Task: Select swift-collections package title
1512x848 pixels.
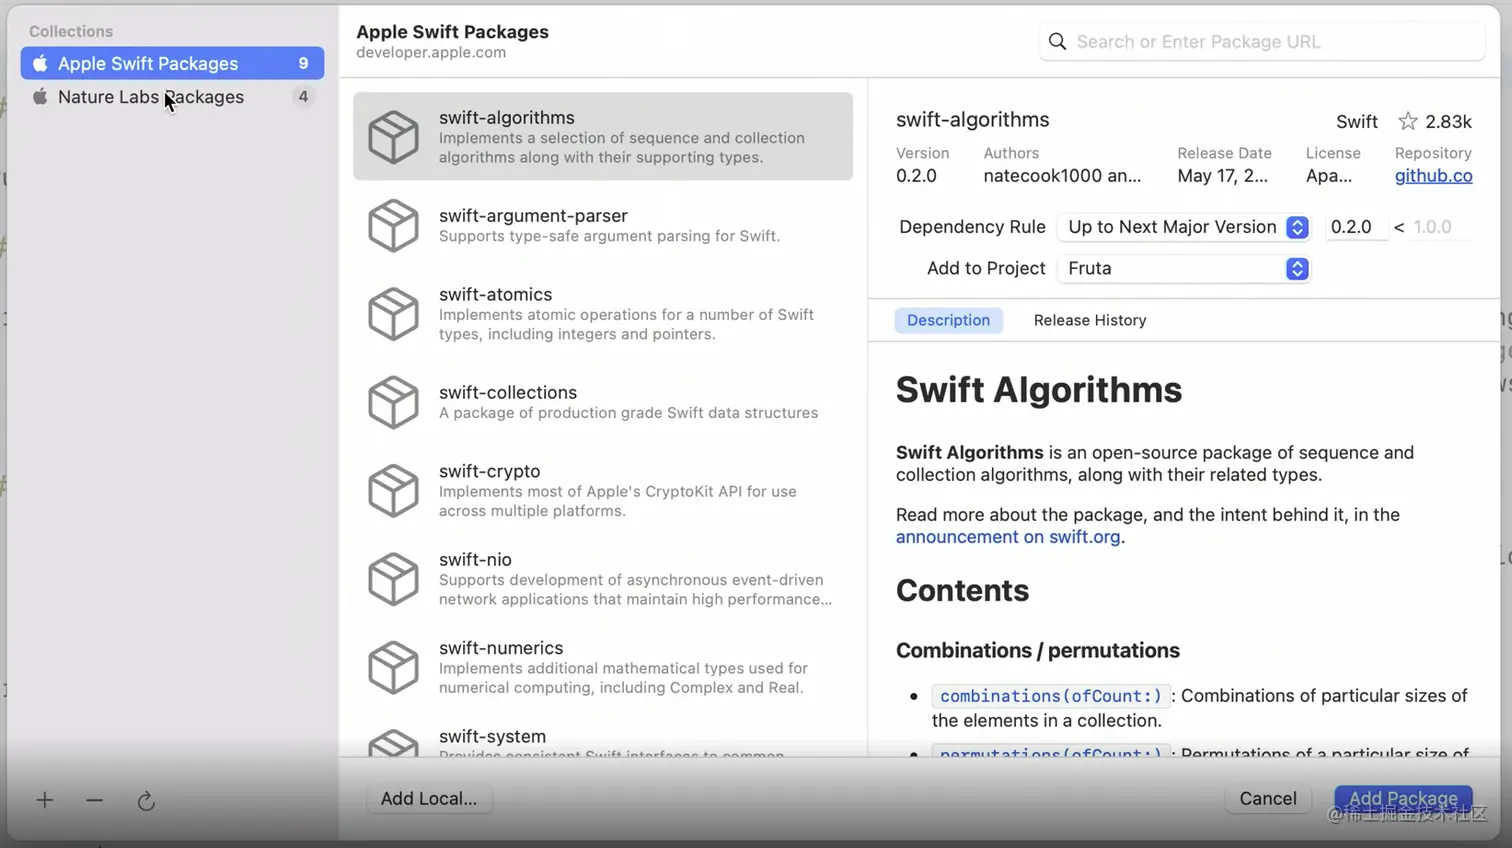Action: [x=508, y=393]
